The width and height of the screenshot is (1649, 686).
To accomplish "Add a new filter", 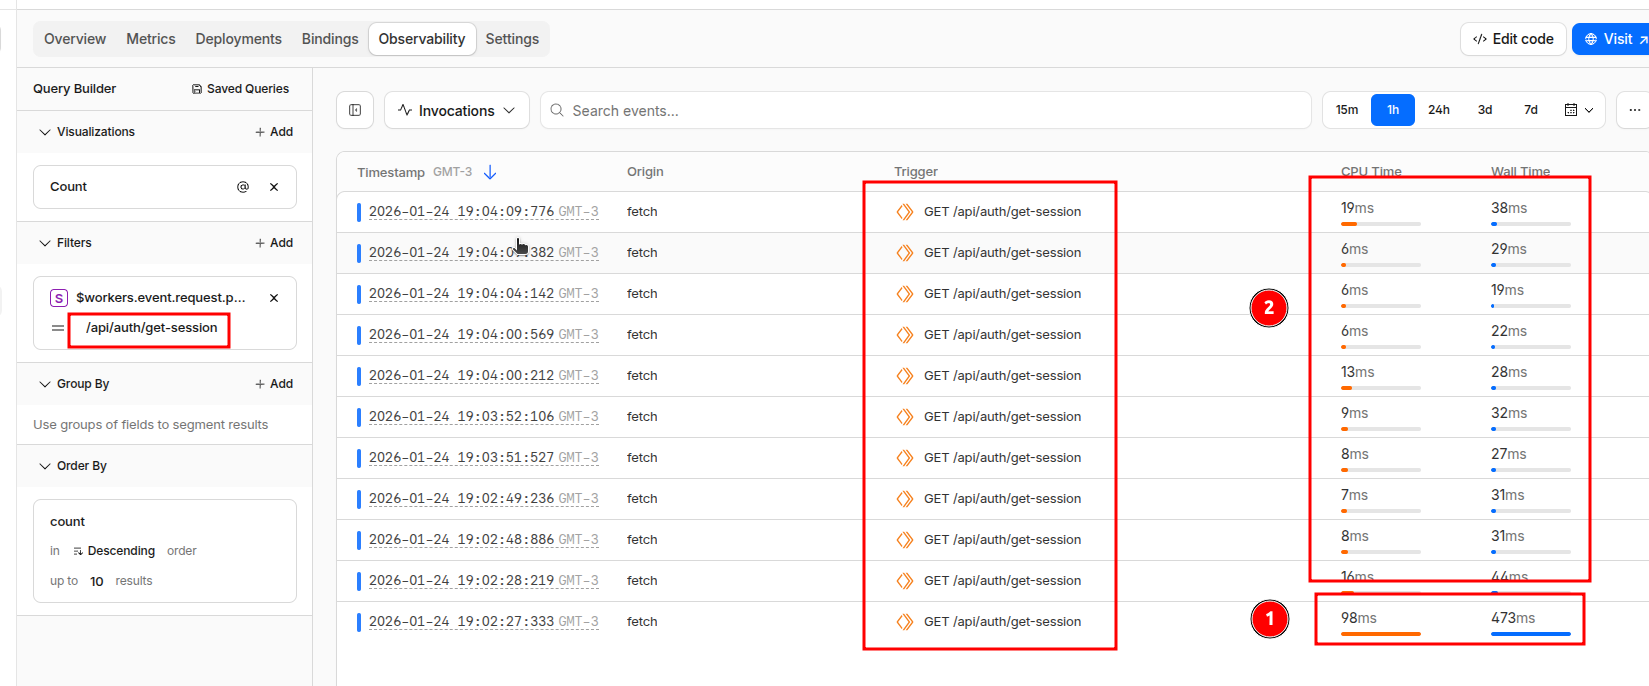I will point(274,243).
